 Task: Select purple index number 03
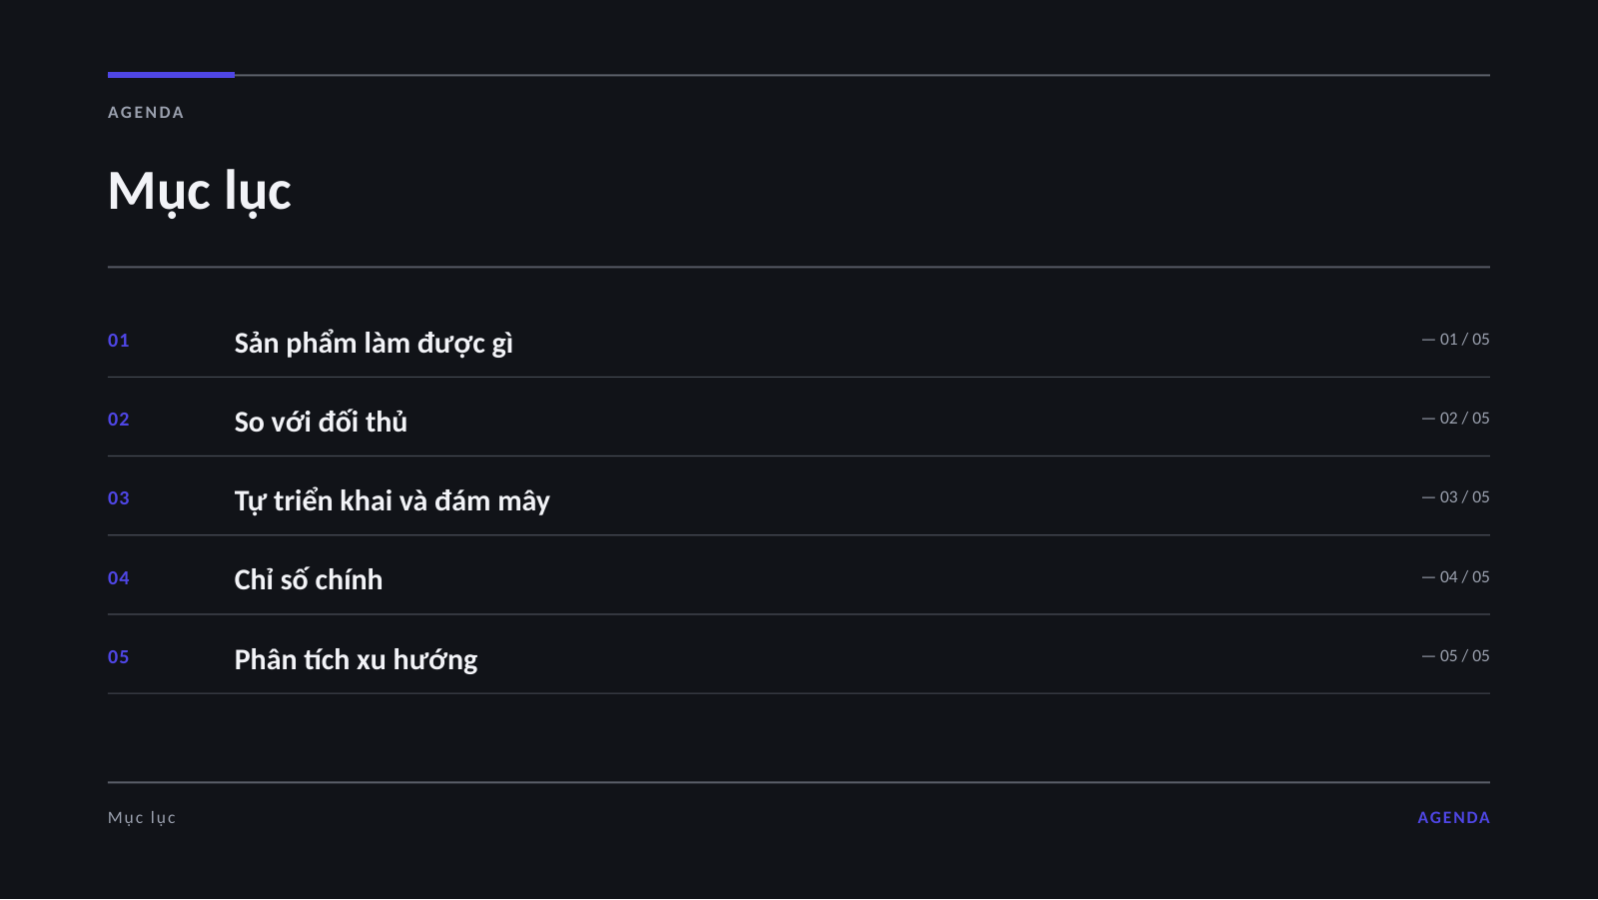118,498
